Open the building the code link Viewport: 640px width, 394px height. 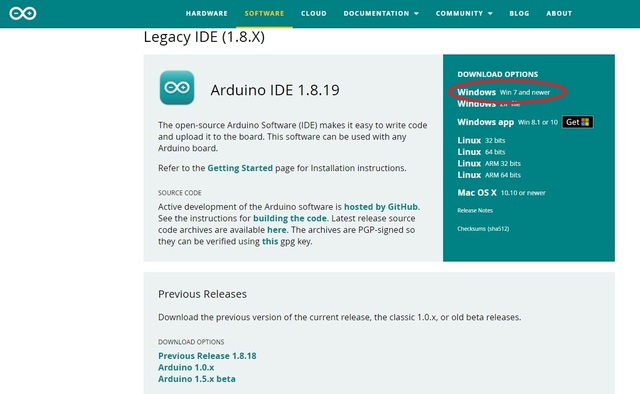290,218
